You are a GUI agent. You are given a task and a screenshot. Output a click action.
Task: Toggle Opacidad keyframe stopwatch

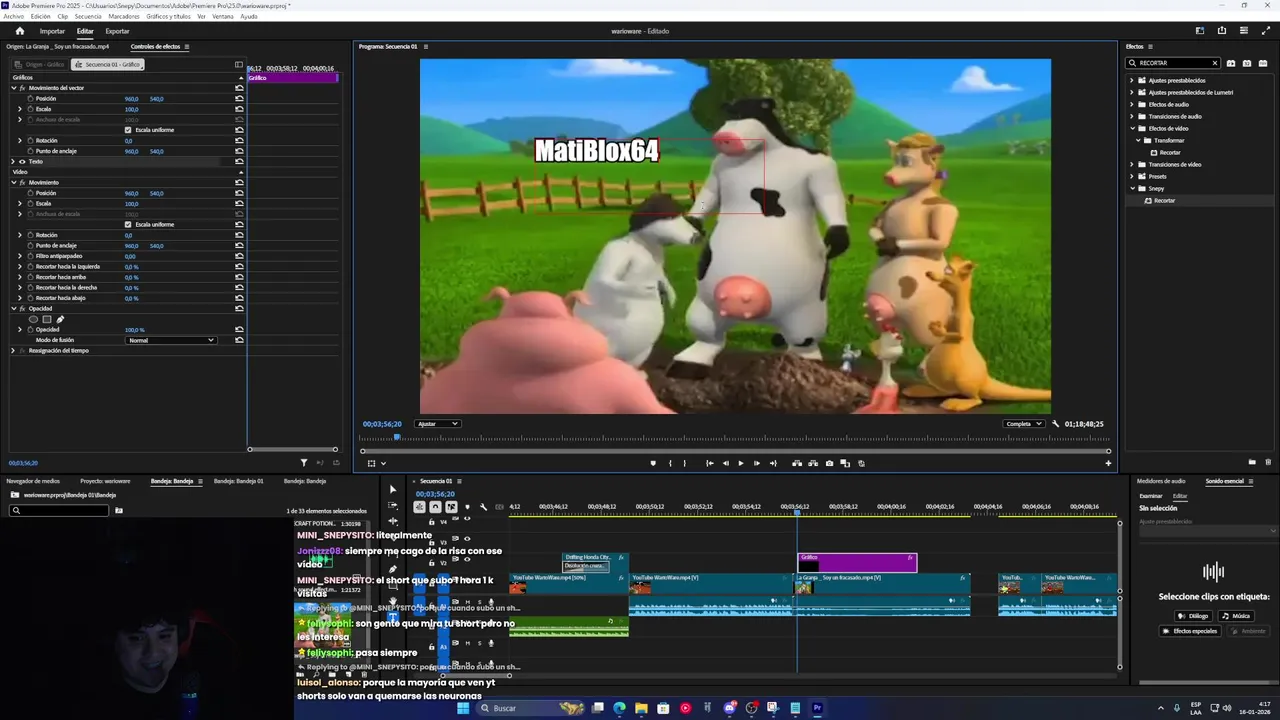click(x=30, y=330)
